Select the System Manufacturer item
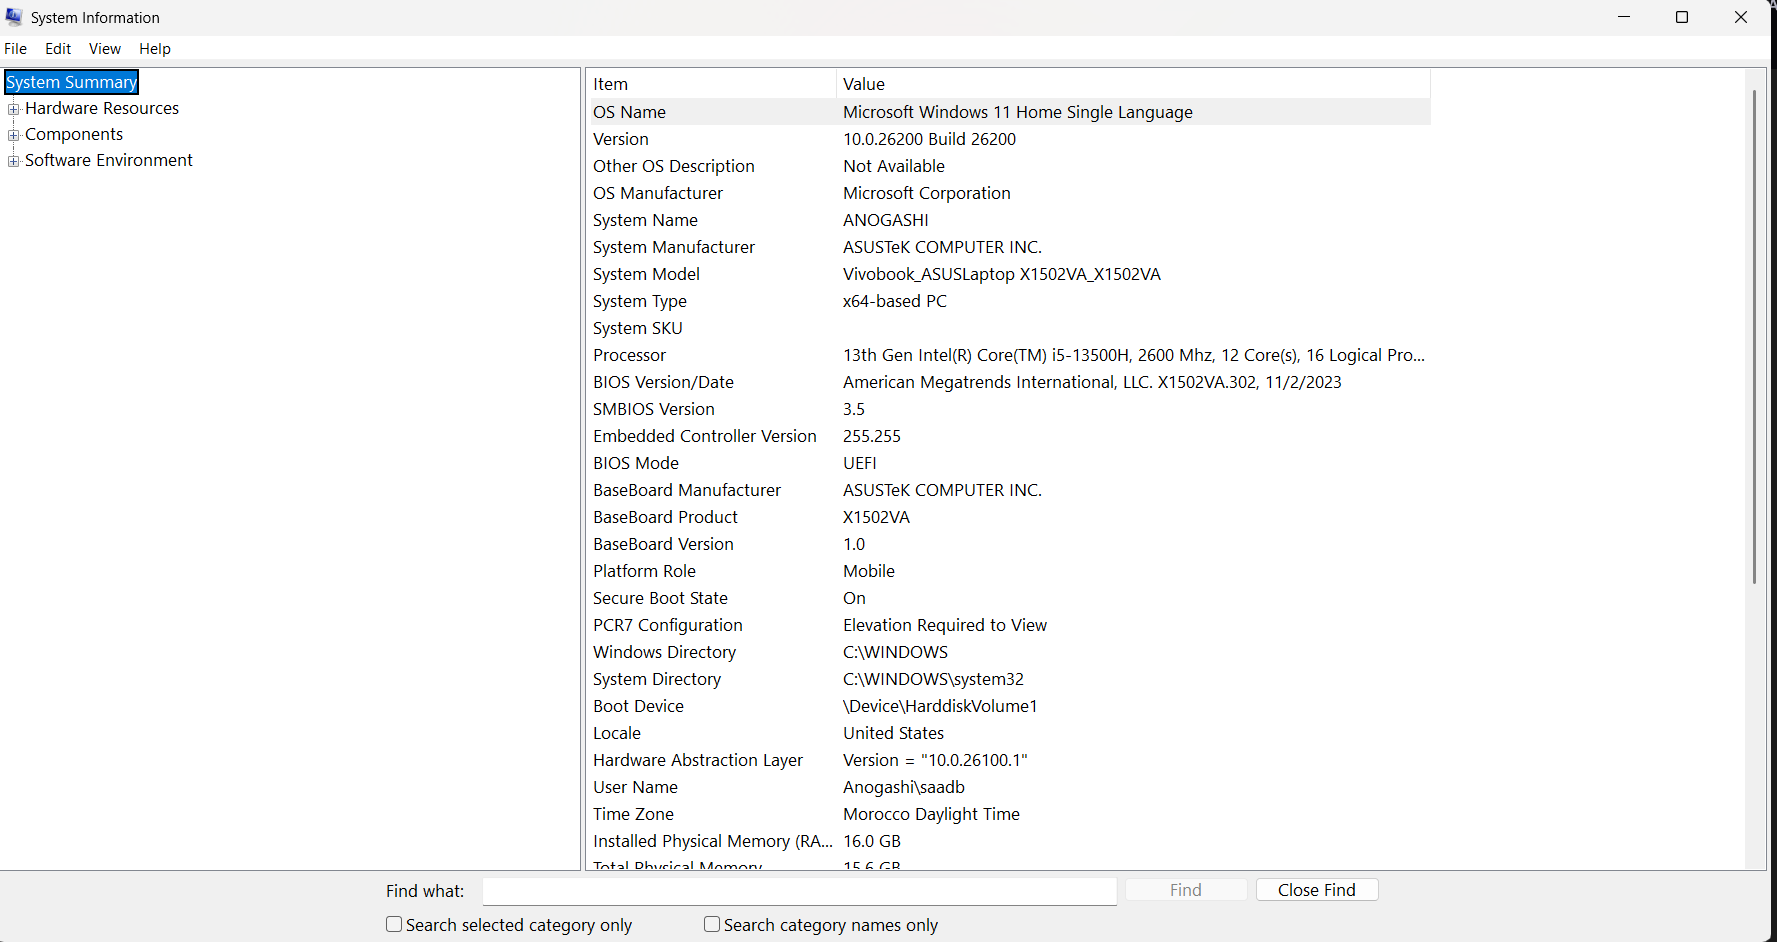The height and width of the screenshot is (942, 1777). (x=674, y=247)
